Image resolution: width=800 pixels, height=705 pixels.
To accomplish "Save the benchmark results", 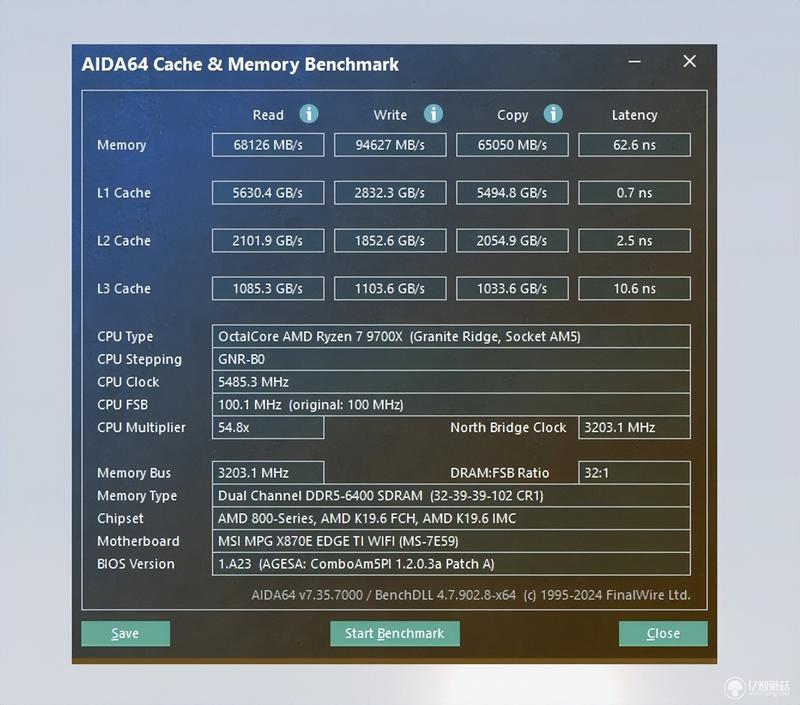I will (x=126, y=633).
